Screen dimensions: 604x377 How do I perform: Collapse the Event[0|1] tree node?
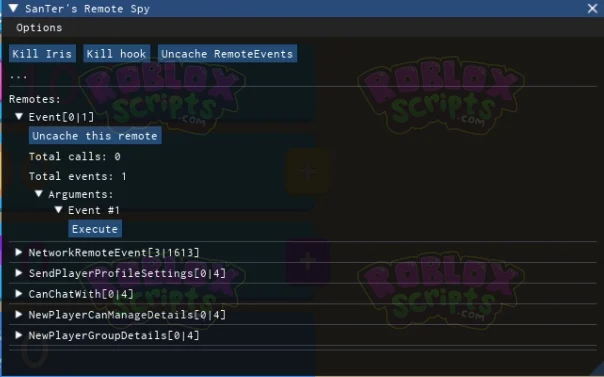(x=18, y=116)
